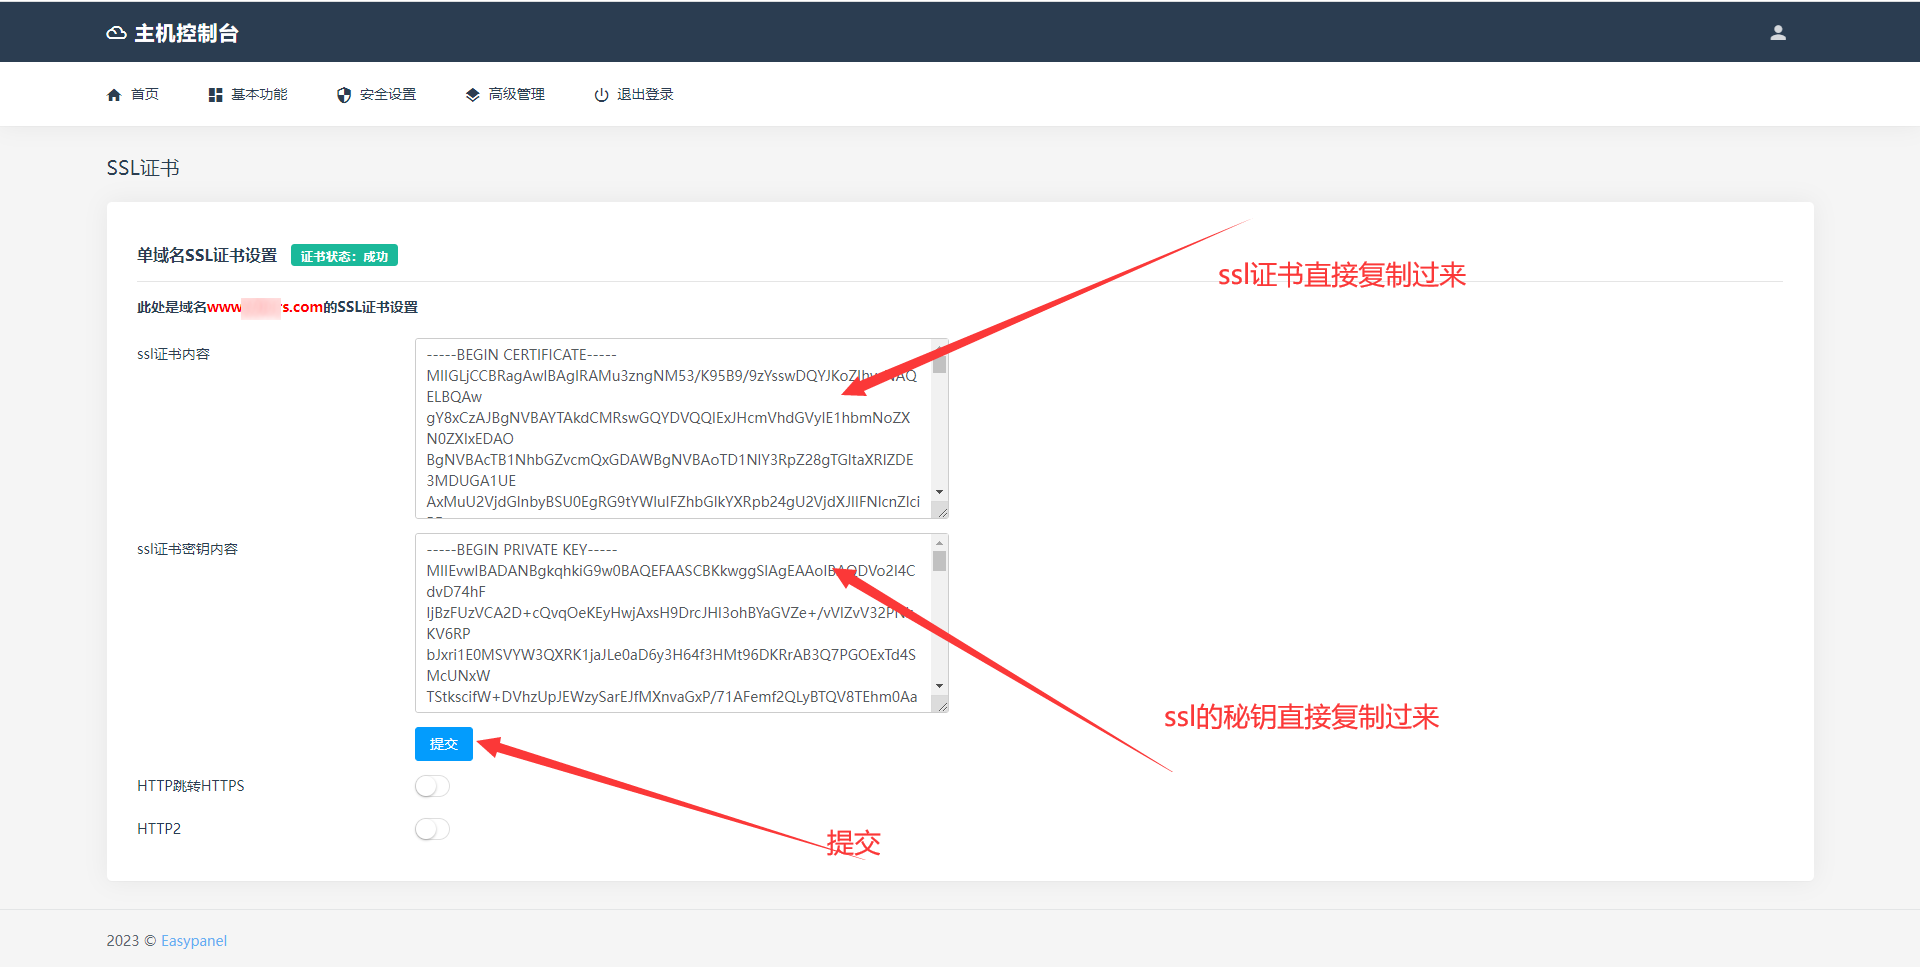Click the private key box scrollbar up arrow
The width and height of the screenshot is (1920, 967).
coord(939,543)
